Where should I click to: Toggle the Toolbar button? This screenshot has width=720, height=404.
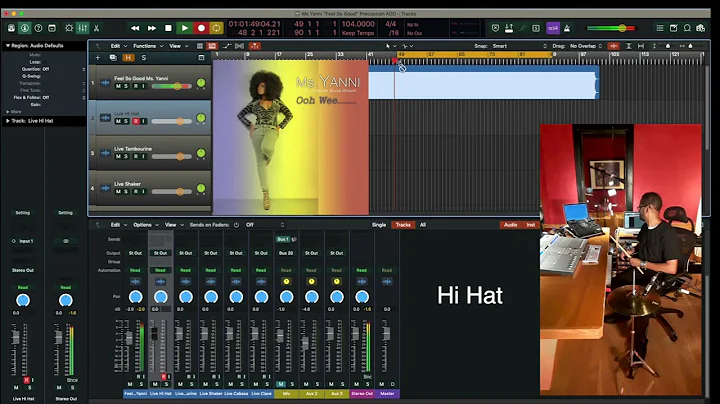point(52,28)
